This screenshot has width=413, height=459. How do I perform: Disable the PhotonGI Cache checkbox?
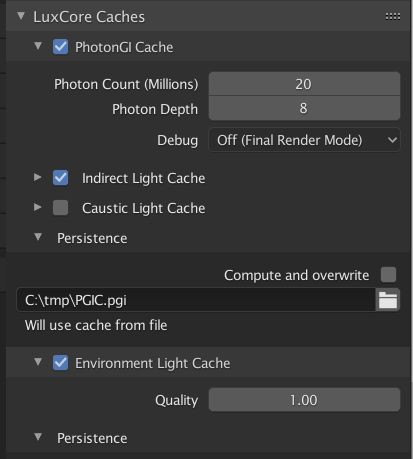[60, 47]
